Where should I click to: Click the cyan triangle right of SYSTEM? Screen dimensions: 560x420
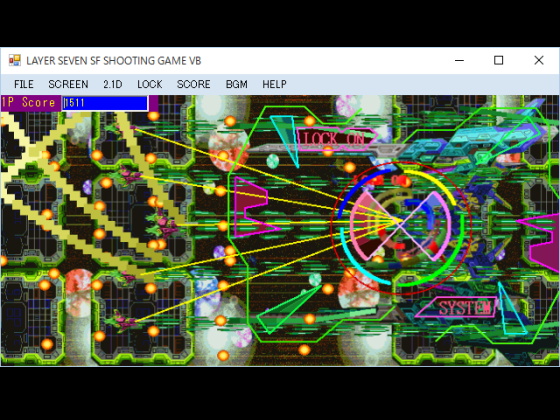(x=511, y=309)
